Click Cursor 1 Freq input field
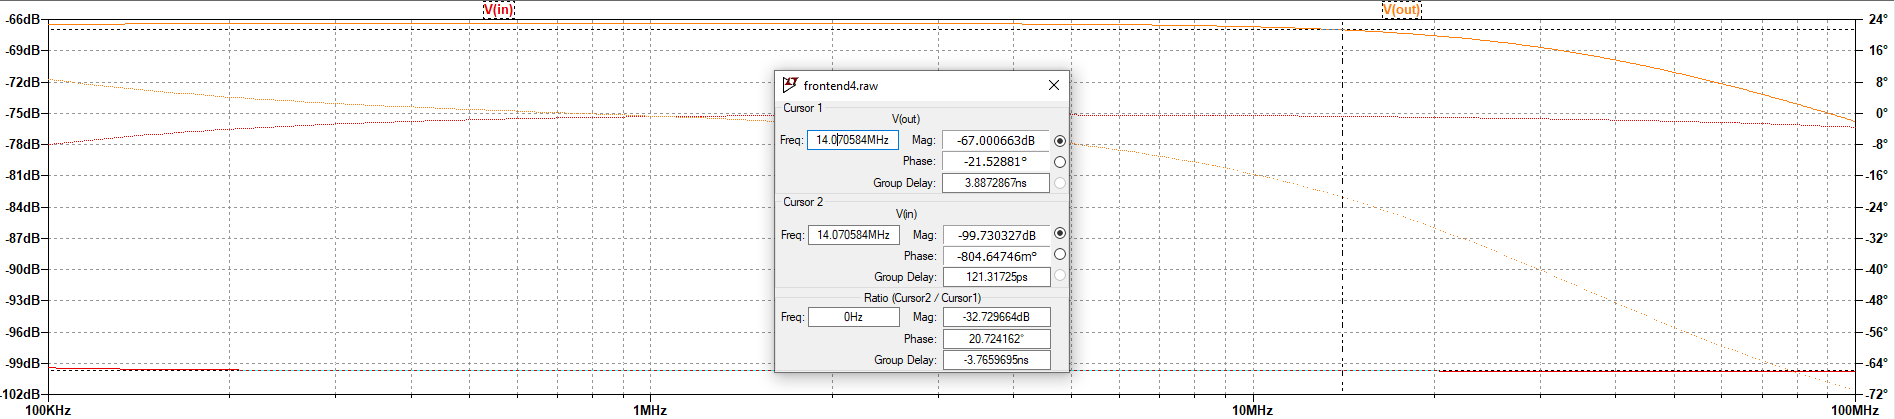 853,140
